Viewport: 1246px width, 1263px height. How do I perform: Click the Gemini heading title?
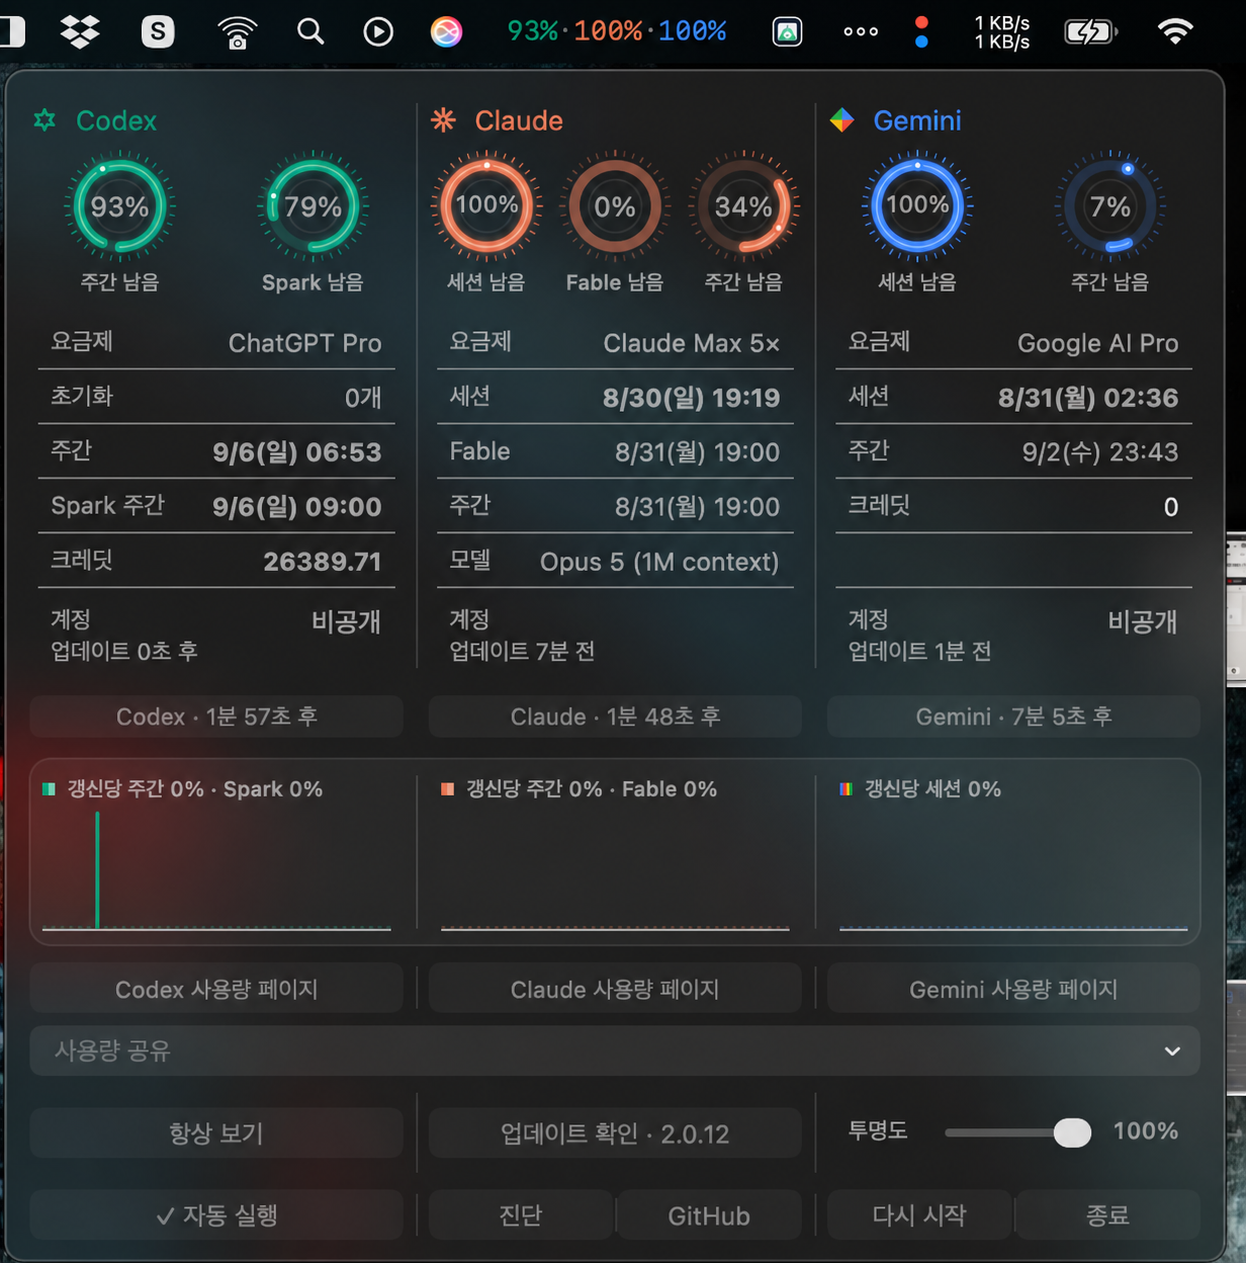coord(917,121)
